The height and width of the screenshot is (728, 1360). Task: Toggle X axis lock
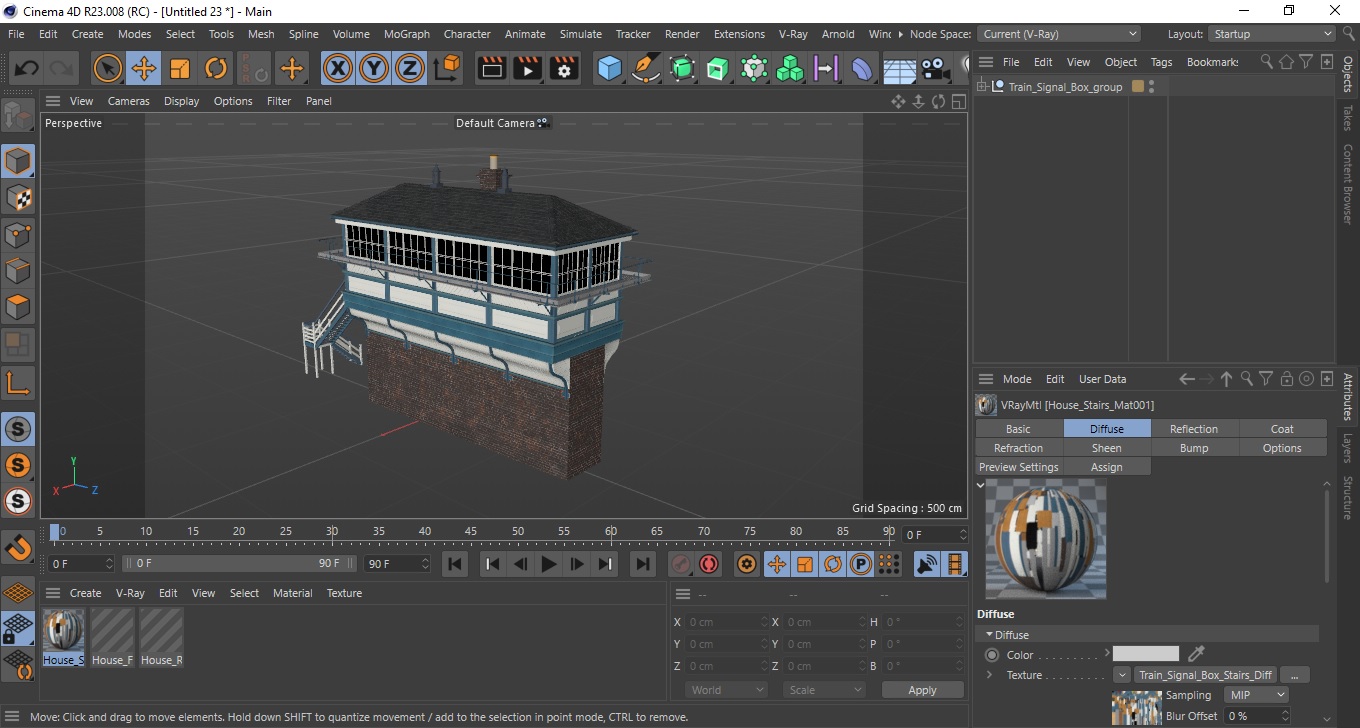[x=339, y=69]
